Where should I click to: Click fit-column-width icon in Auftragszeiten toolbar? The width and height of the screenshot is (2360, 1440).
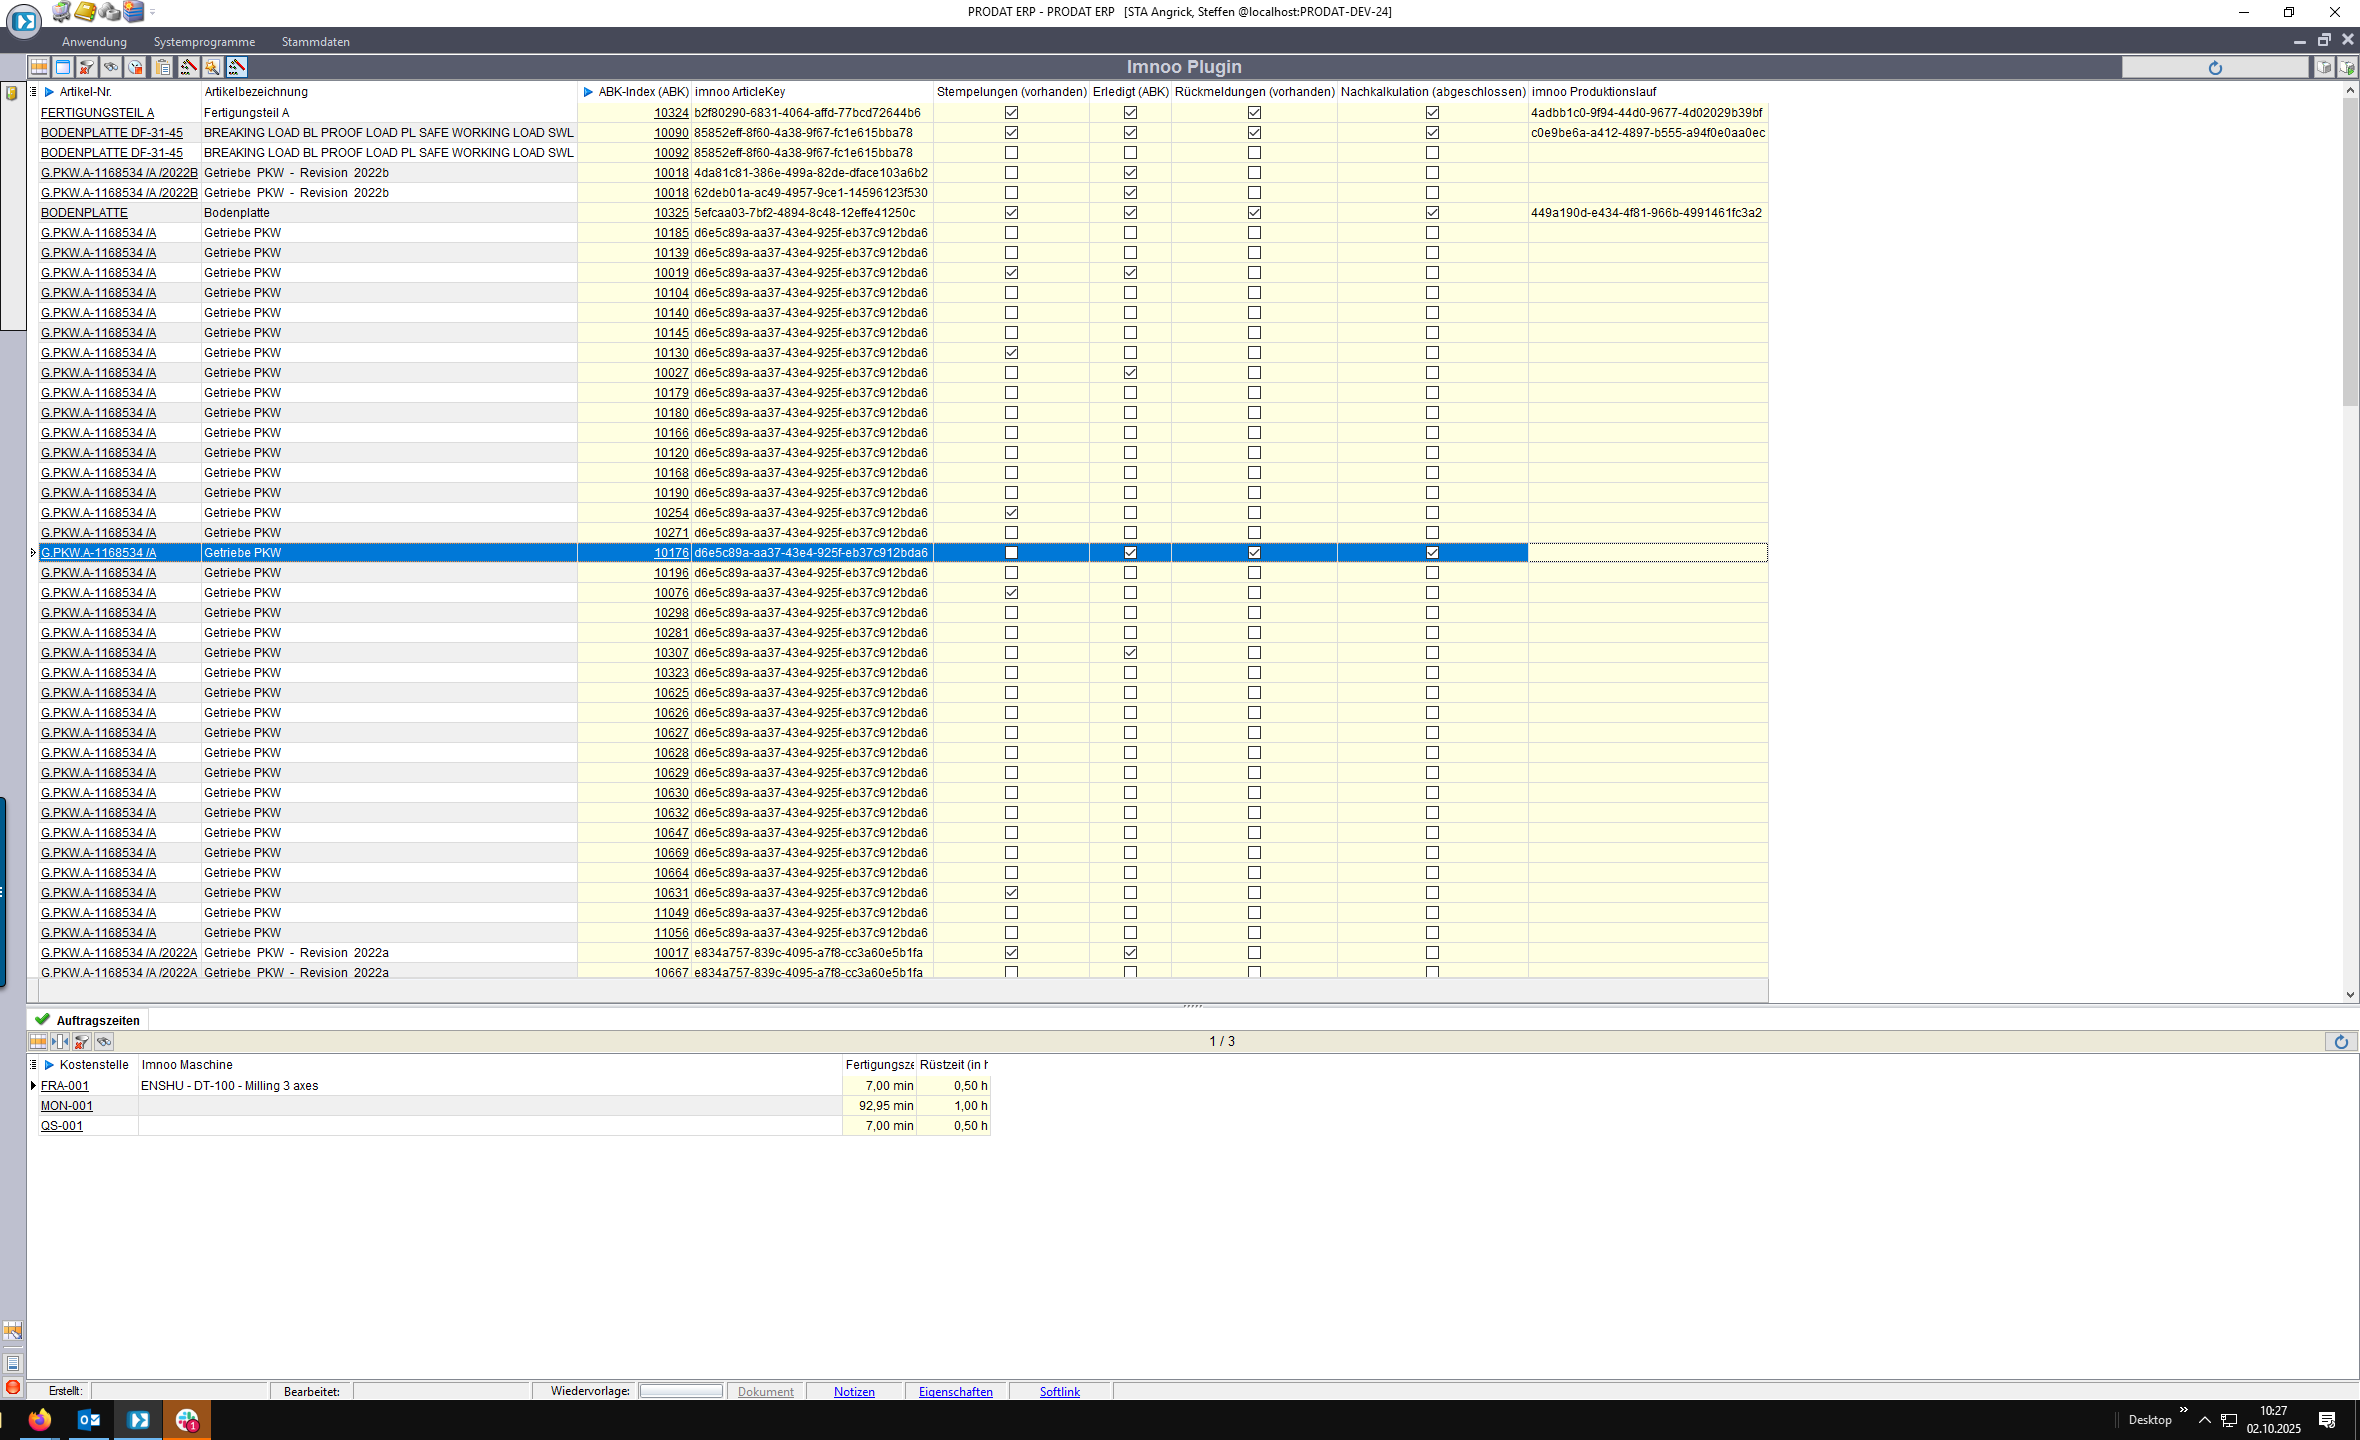point(60,1041)
